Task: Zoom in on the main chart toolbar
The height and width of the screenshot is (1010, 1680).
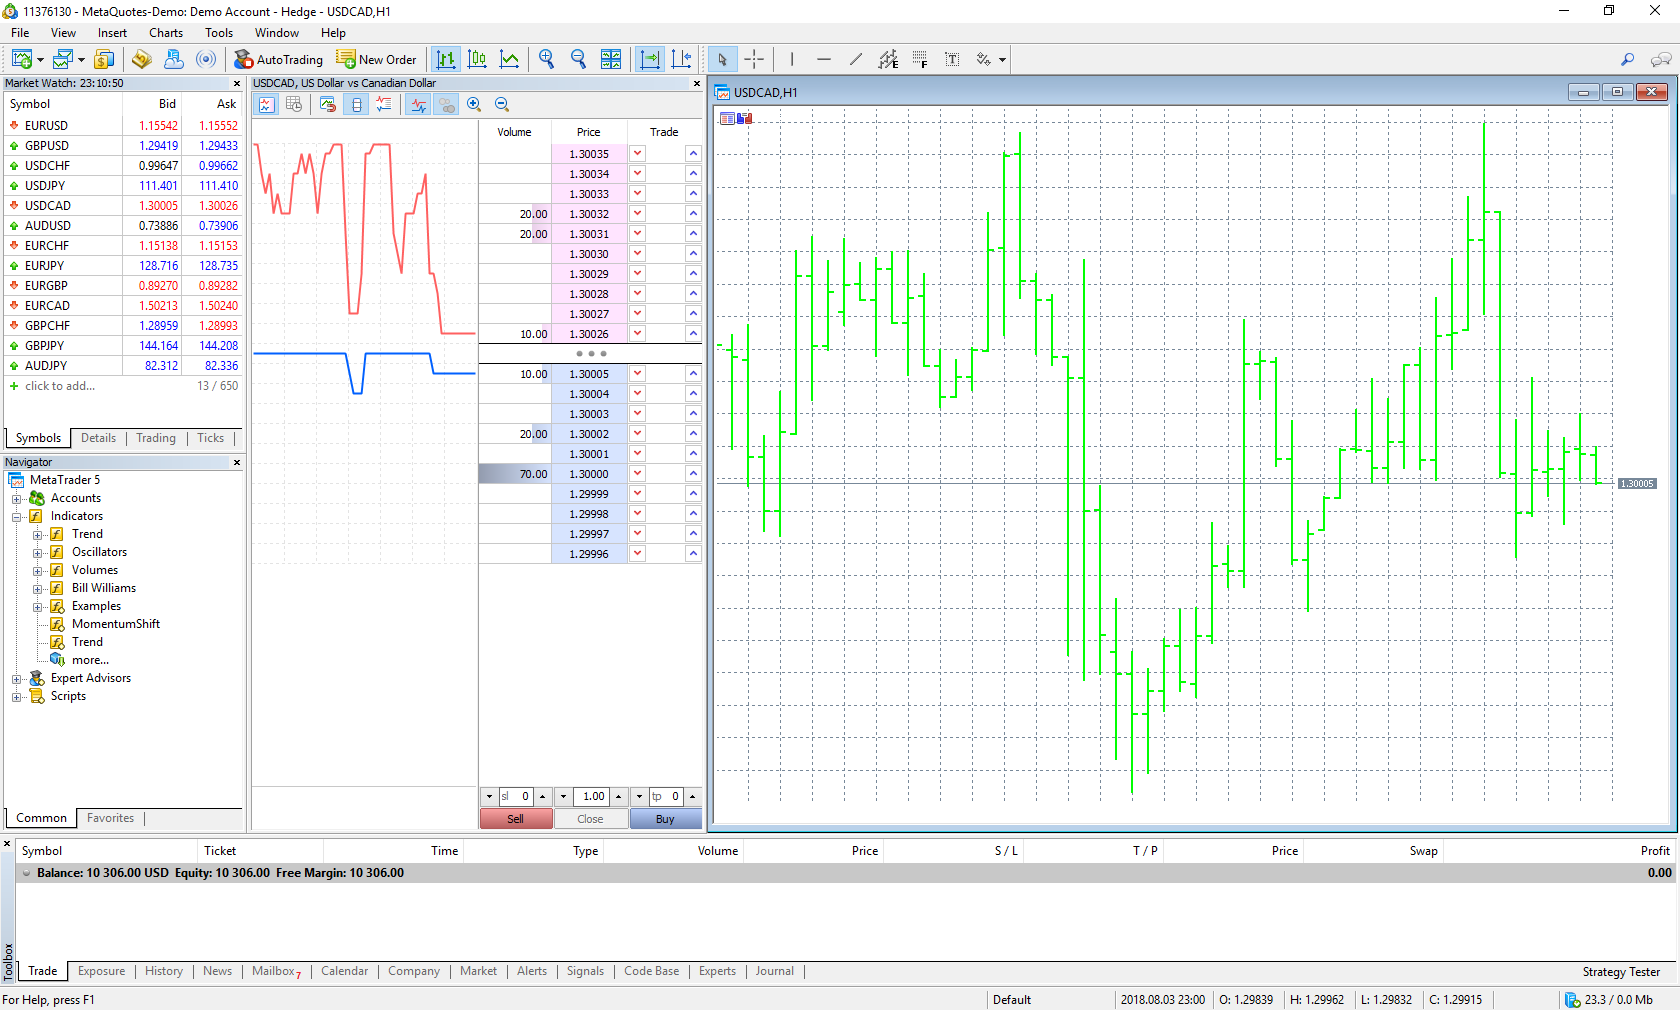Action: pyautogui.click(x=546, y=60)
